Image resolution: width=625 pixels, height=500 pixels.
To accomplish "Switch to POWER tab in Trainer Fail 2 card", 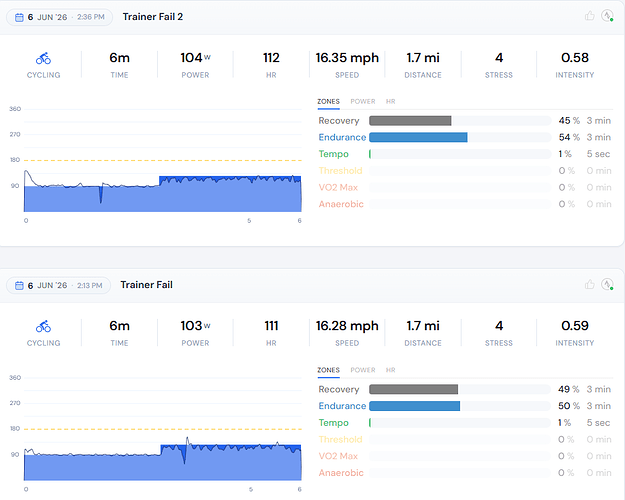I will 363,102.
